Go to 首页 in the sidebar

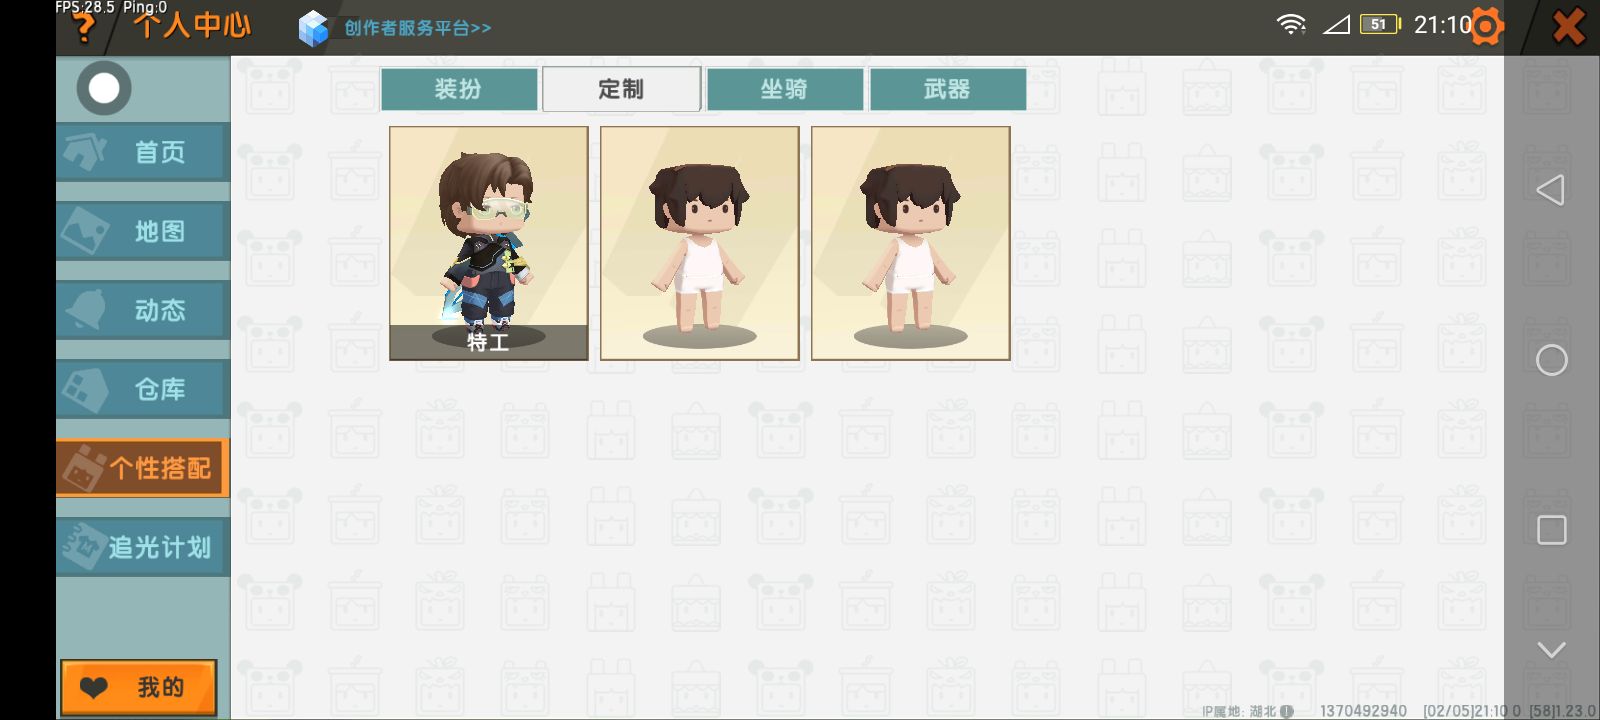coord(143,152)
